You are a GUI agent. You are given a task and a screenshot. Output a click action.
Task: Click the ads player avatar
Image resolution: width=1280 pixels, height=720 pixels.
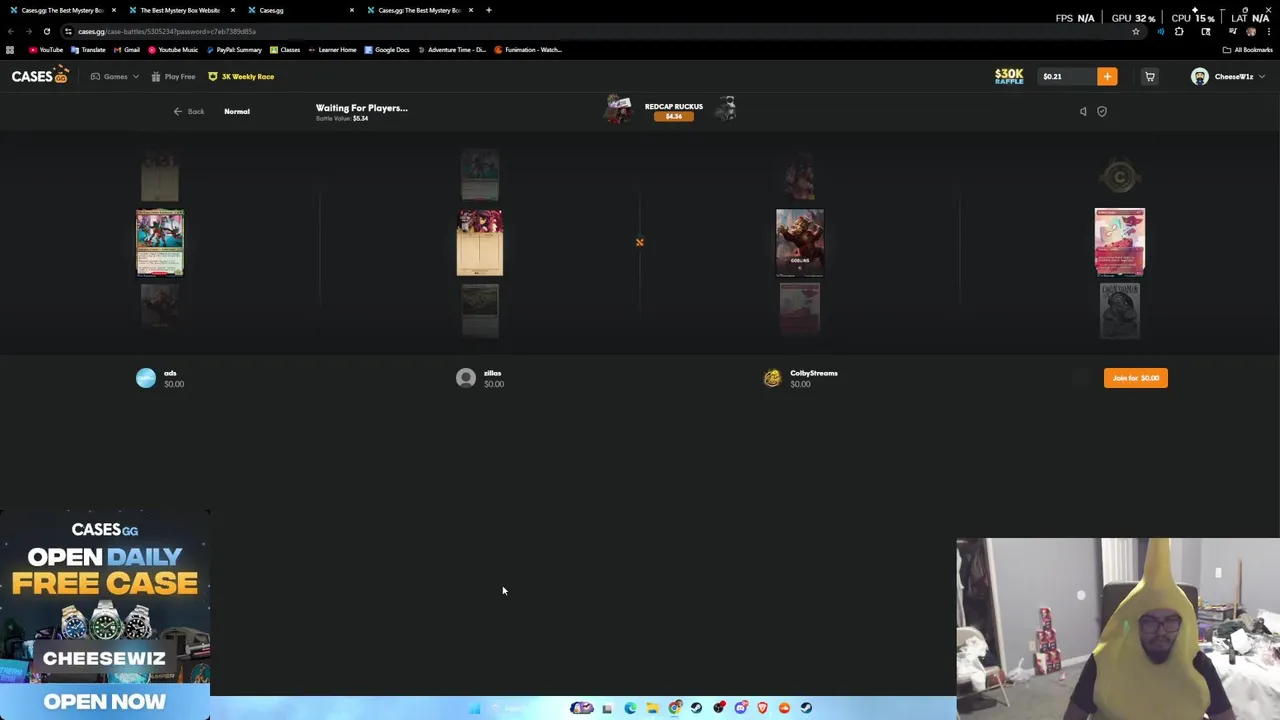[x=146, y=378]
